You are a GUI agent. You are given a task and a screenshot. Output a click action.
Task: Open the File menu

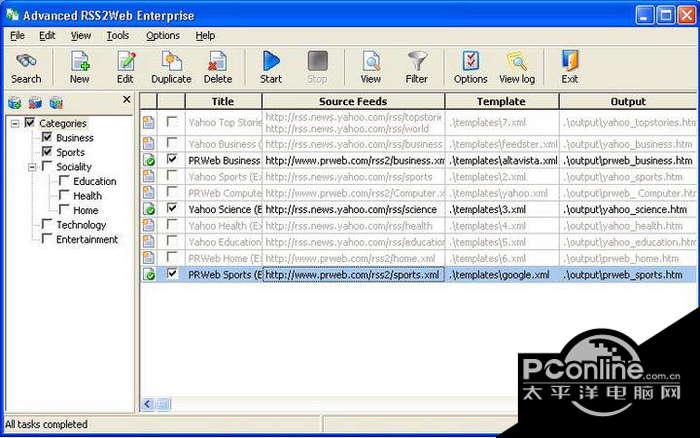tap(17, 35)
